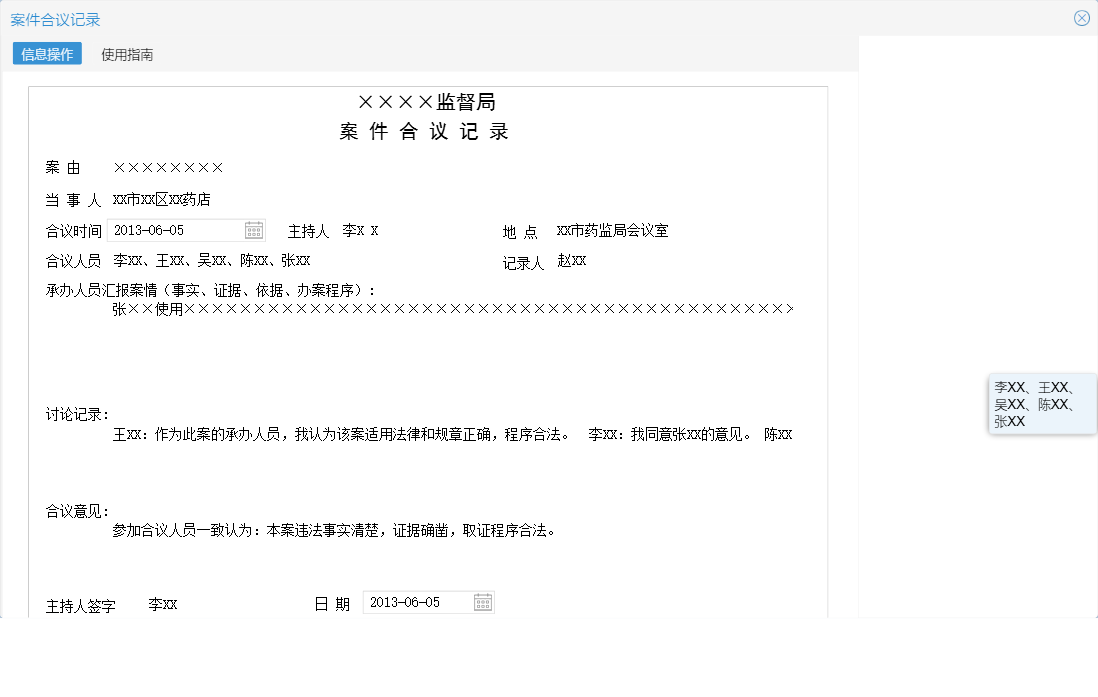The image size is (1098, 697).
Task: Switch to the 使用指南 tab
Action: tap(126, 54)
